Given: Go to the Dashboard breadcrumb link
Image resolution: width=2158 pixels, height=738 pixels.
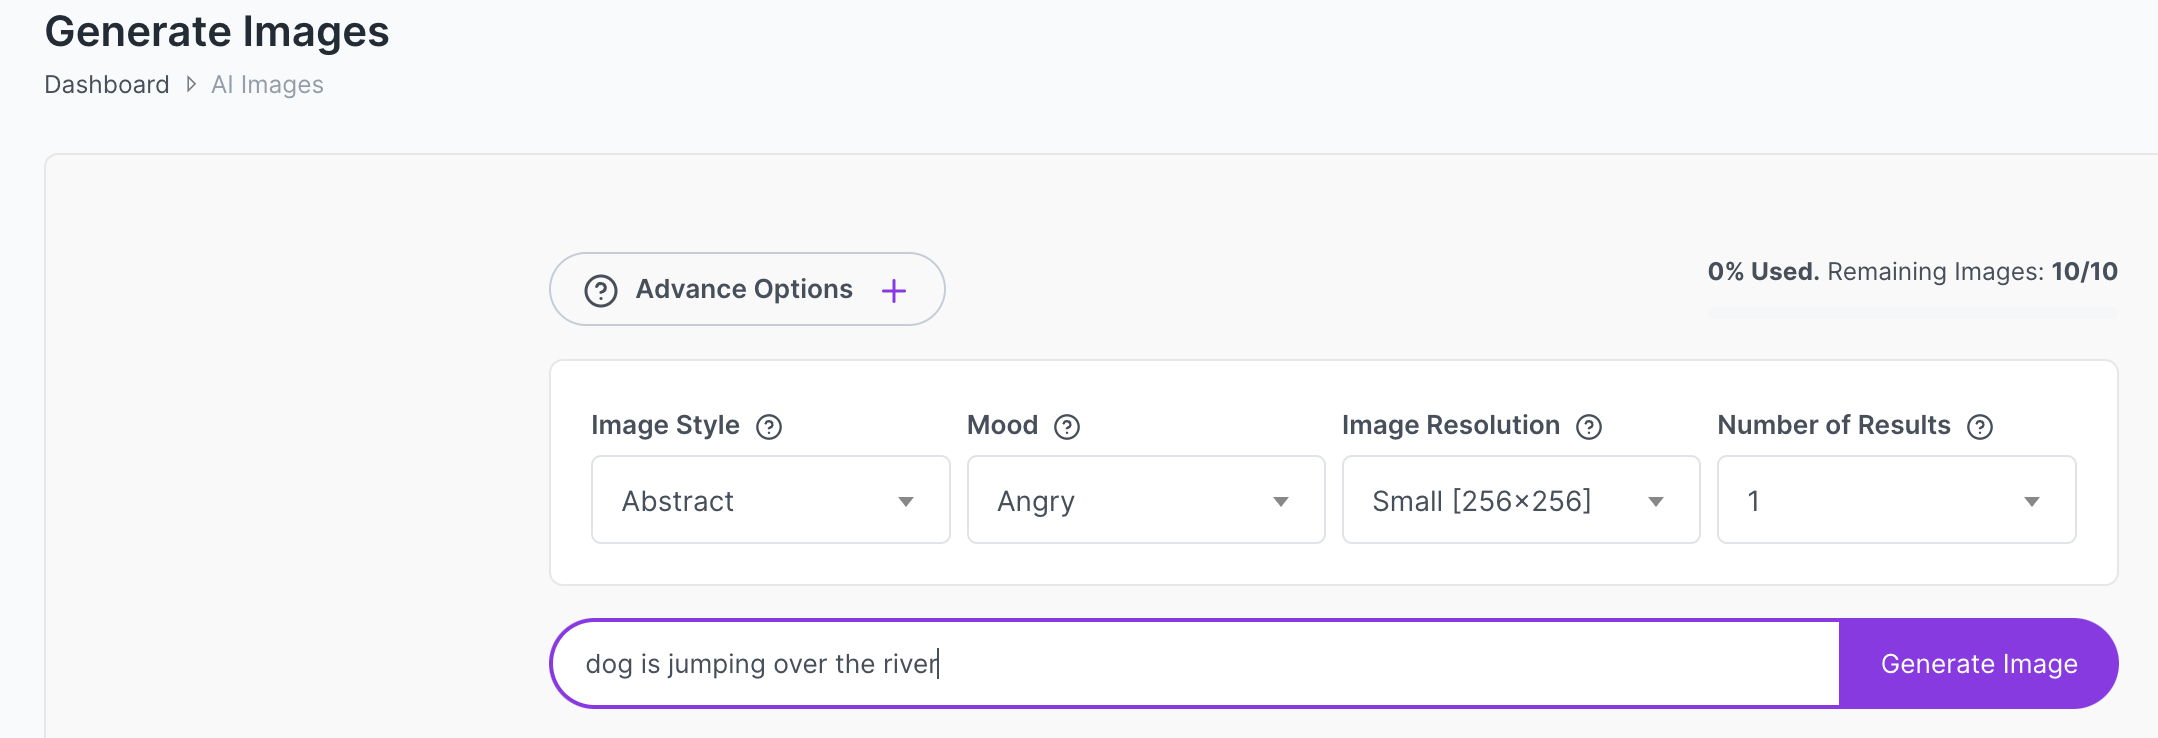Looking at the screenshot, I should pyautogui.click(x=107, y=85).
